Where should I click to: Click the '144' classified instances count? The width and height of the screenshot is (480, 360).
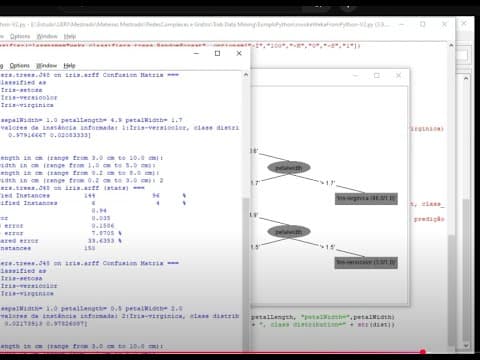point(90,195)
